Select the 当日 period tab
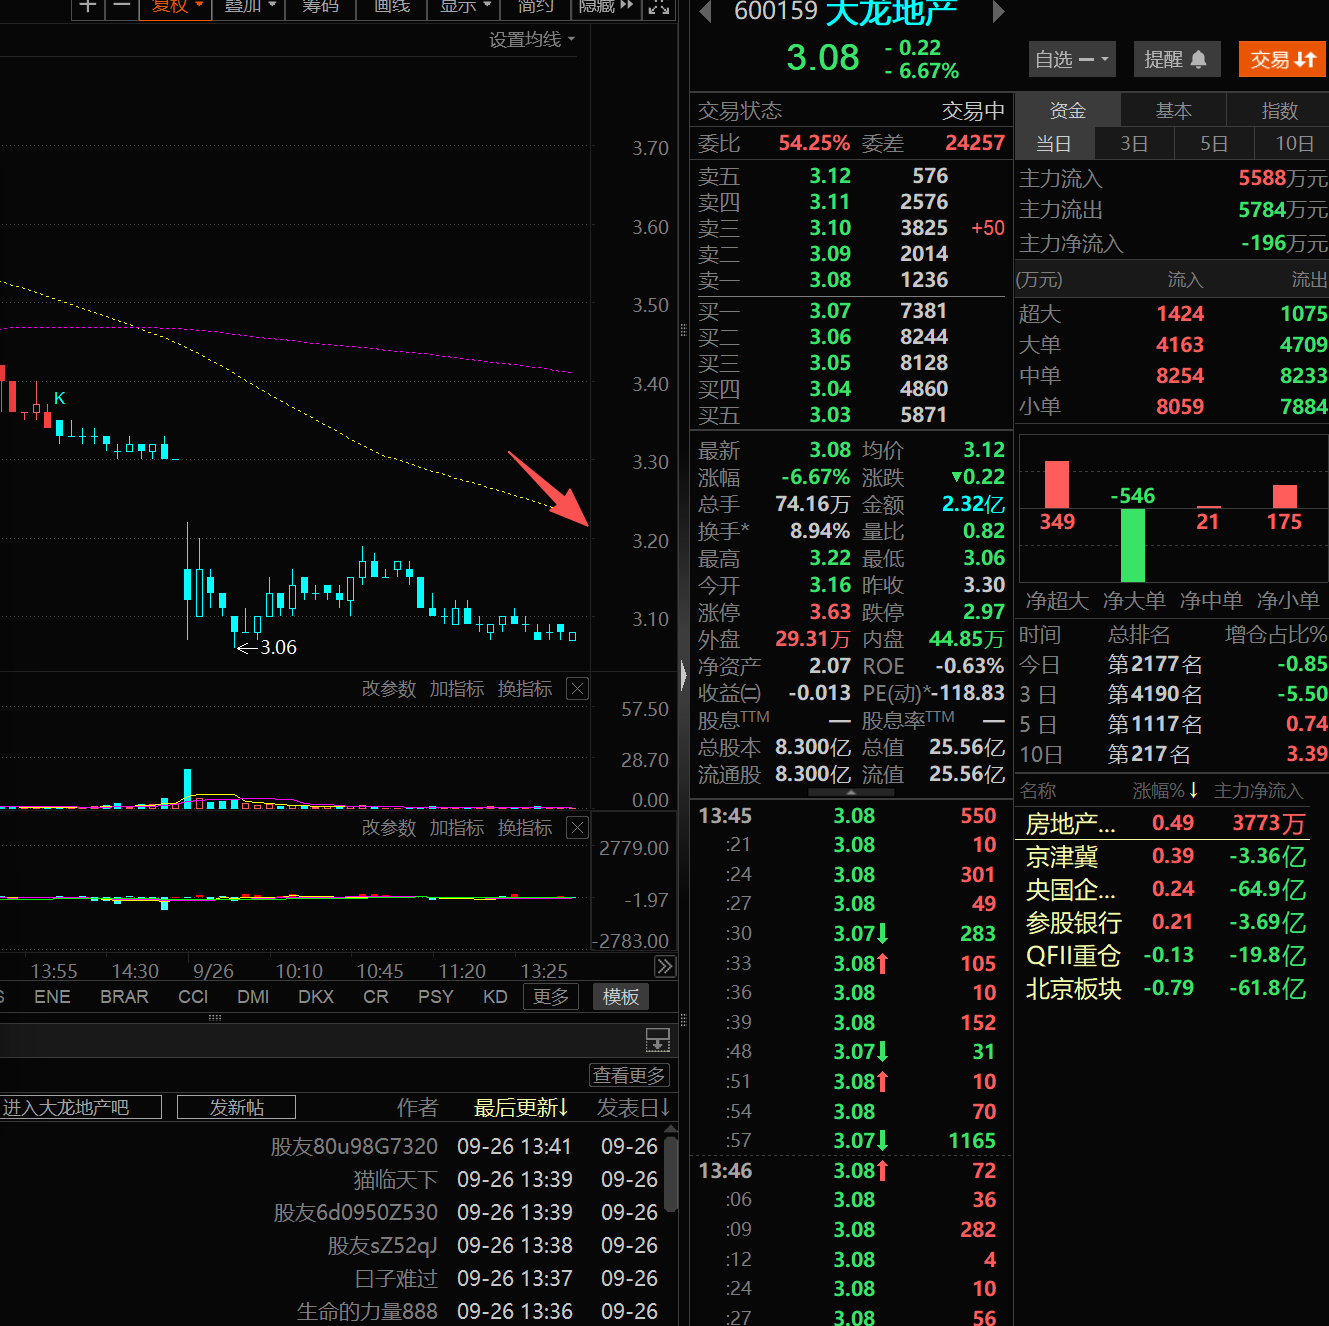1329x1326 pixels. [1054, 143]
